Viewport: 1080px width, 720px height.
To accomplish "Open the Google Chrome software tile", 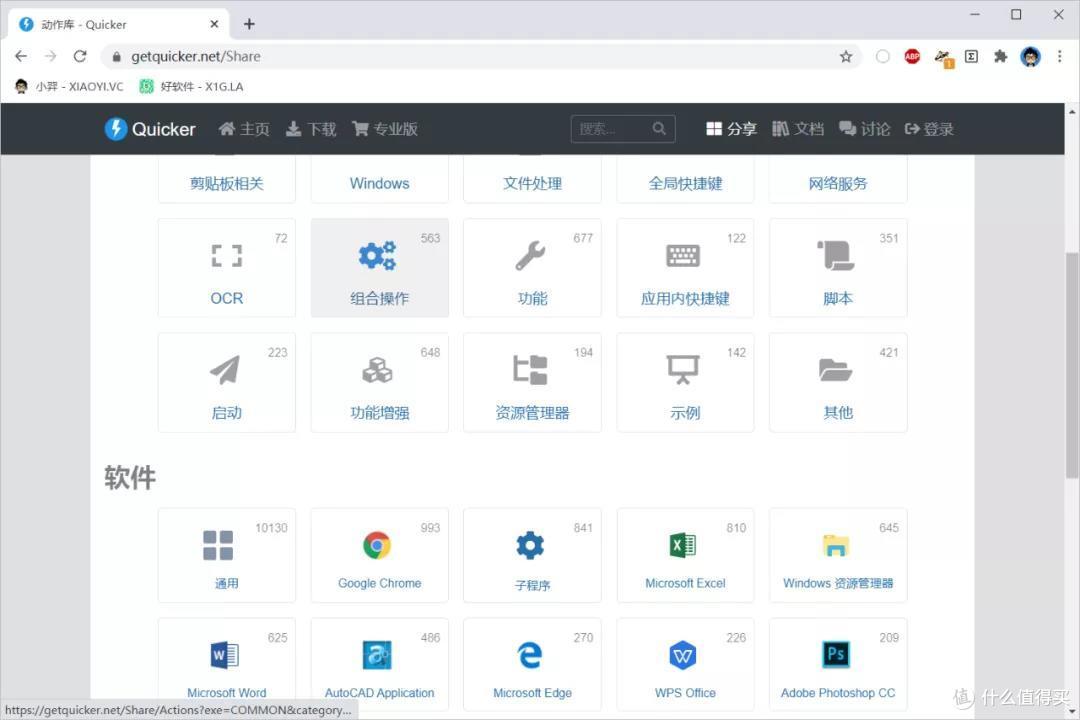I will pos(380,555).
